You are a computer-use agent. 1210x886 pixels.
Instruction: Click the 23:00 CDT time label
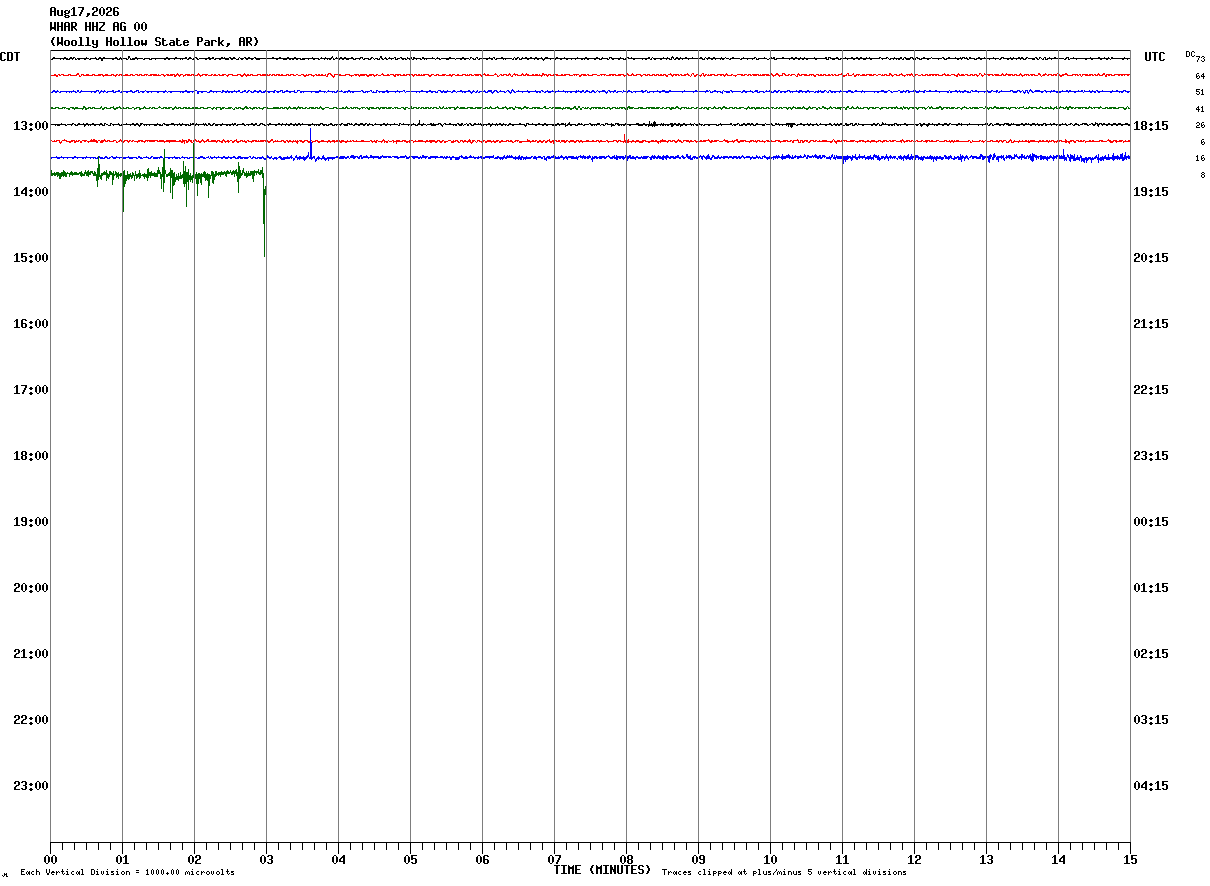(x=30, y=785)
